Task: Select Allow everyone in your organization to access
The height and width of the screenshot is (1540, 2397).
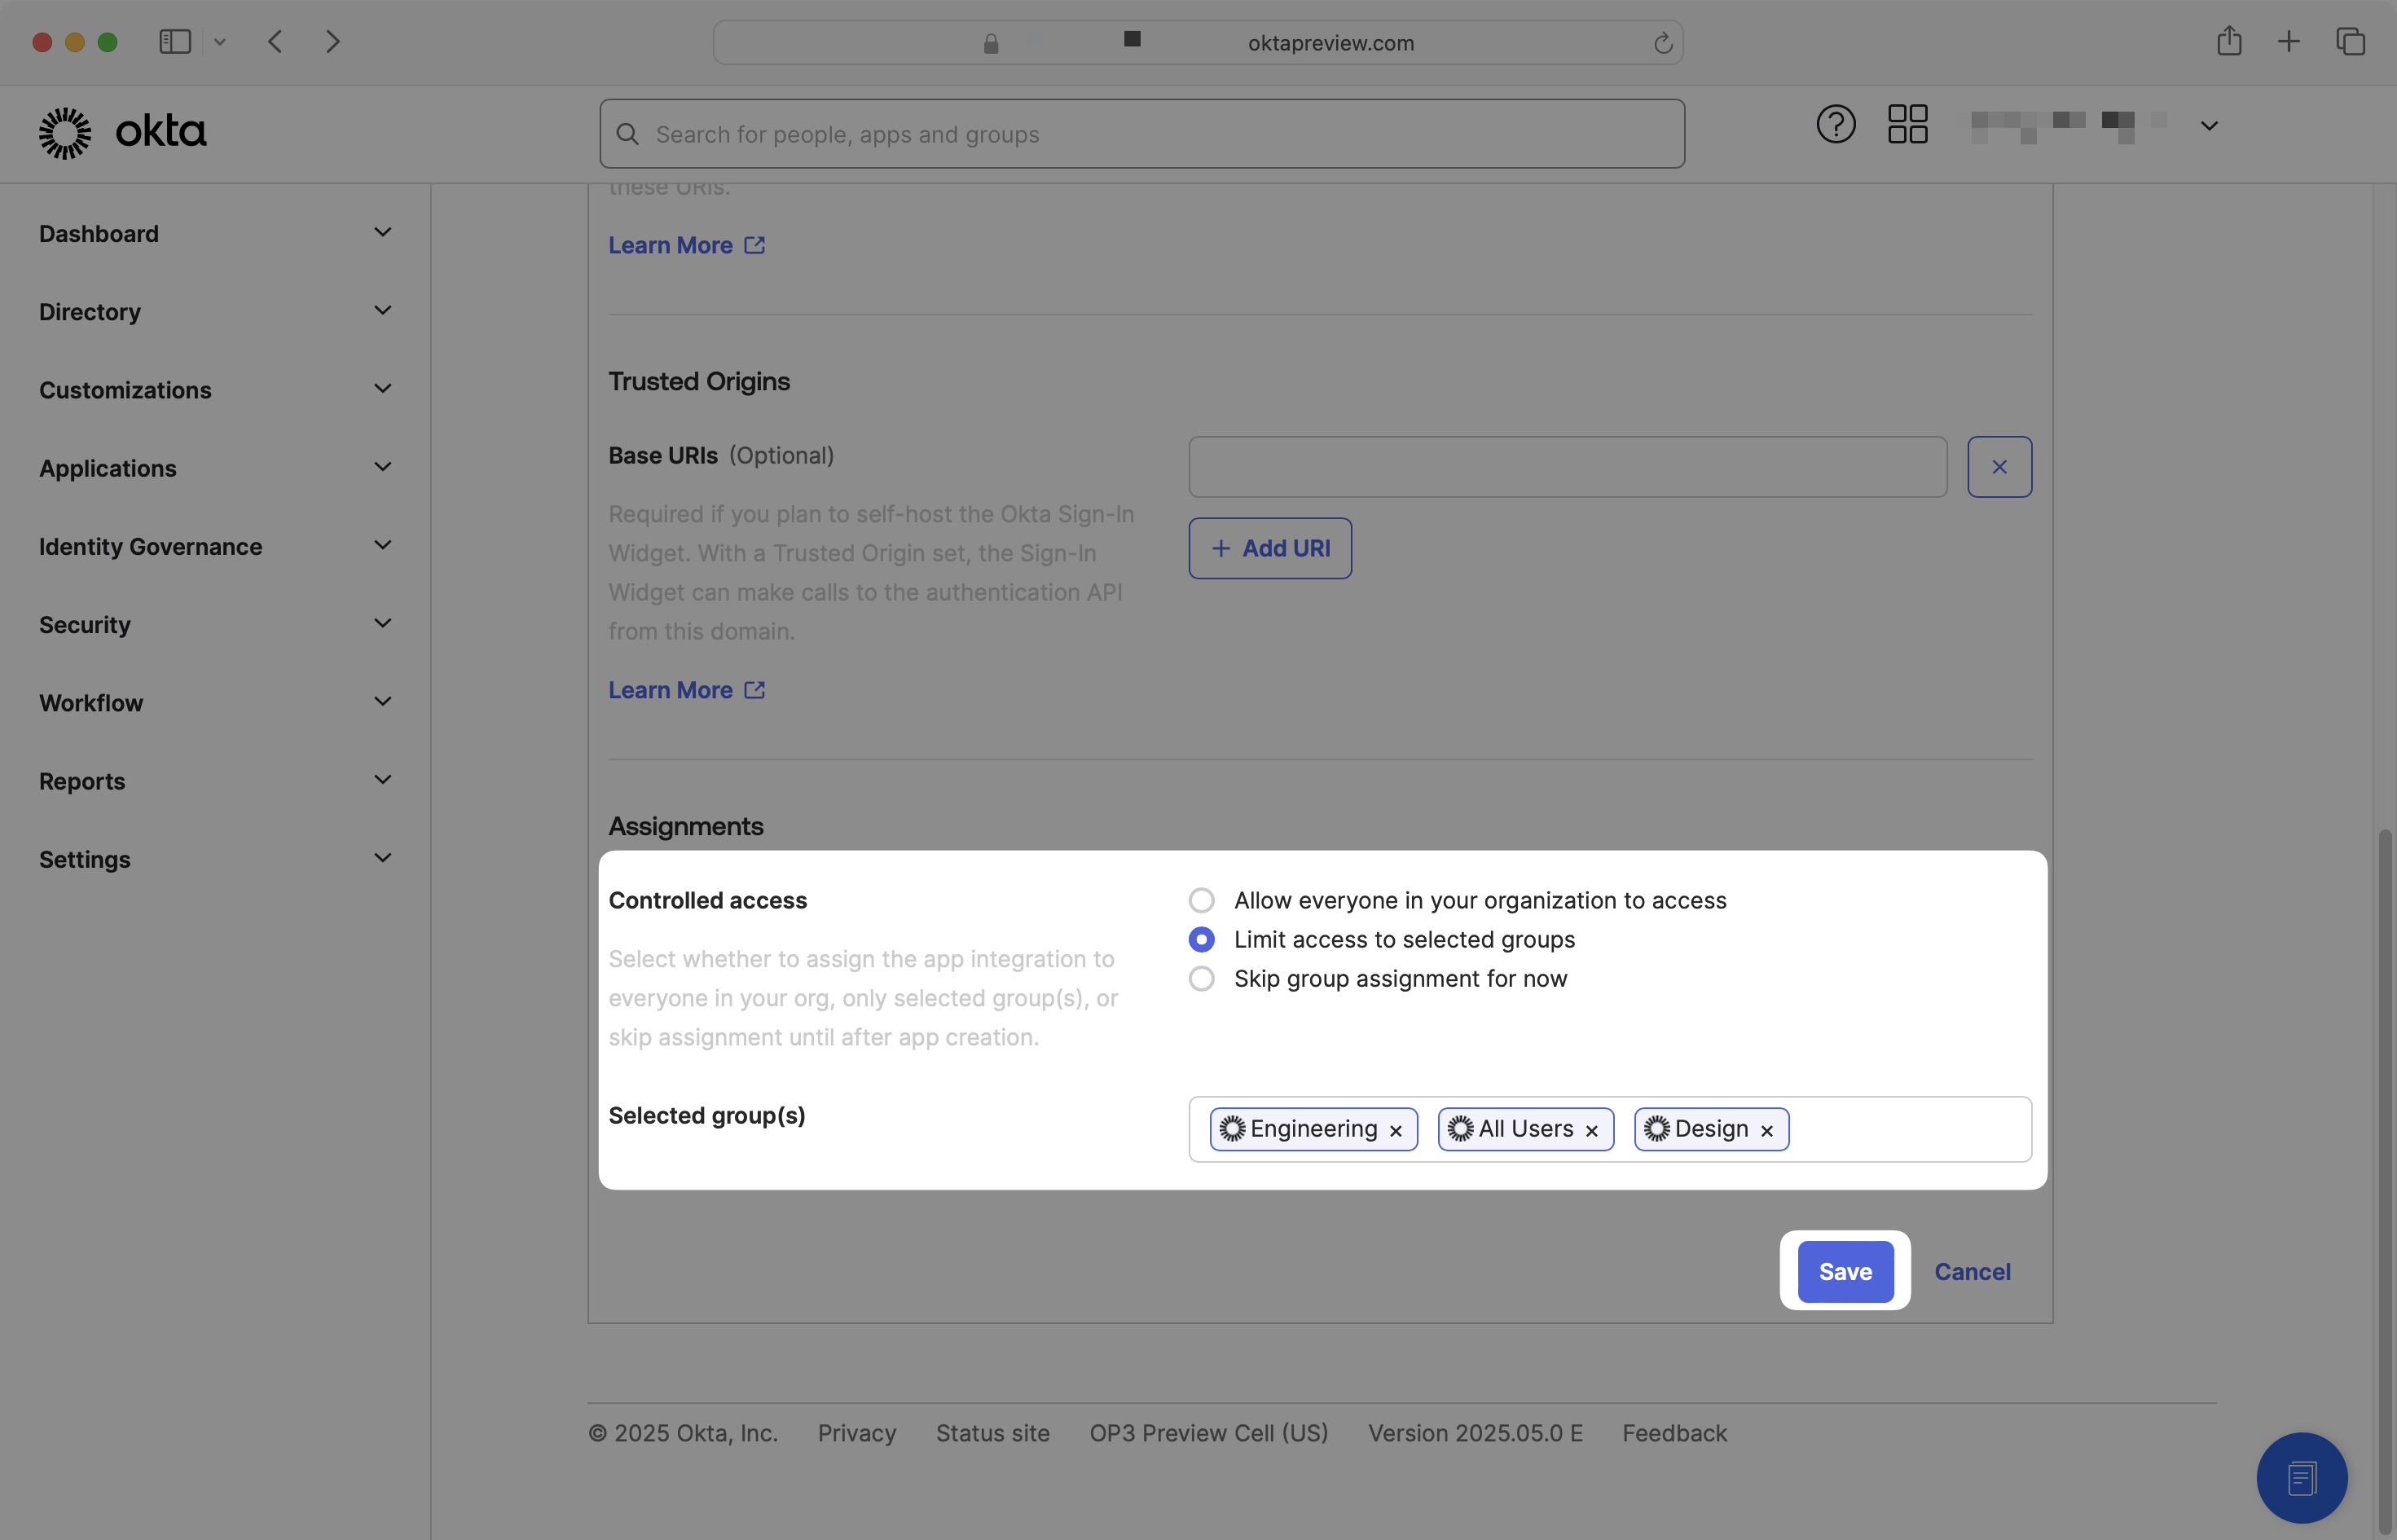Action: (1201, 899)
